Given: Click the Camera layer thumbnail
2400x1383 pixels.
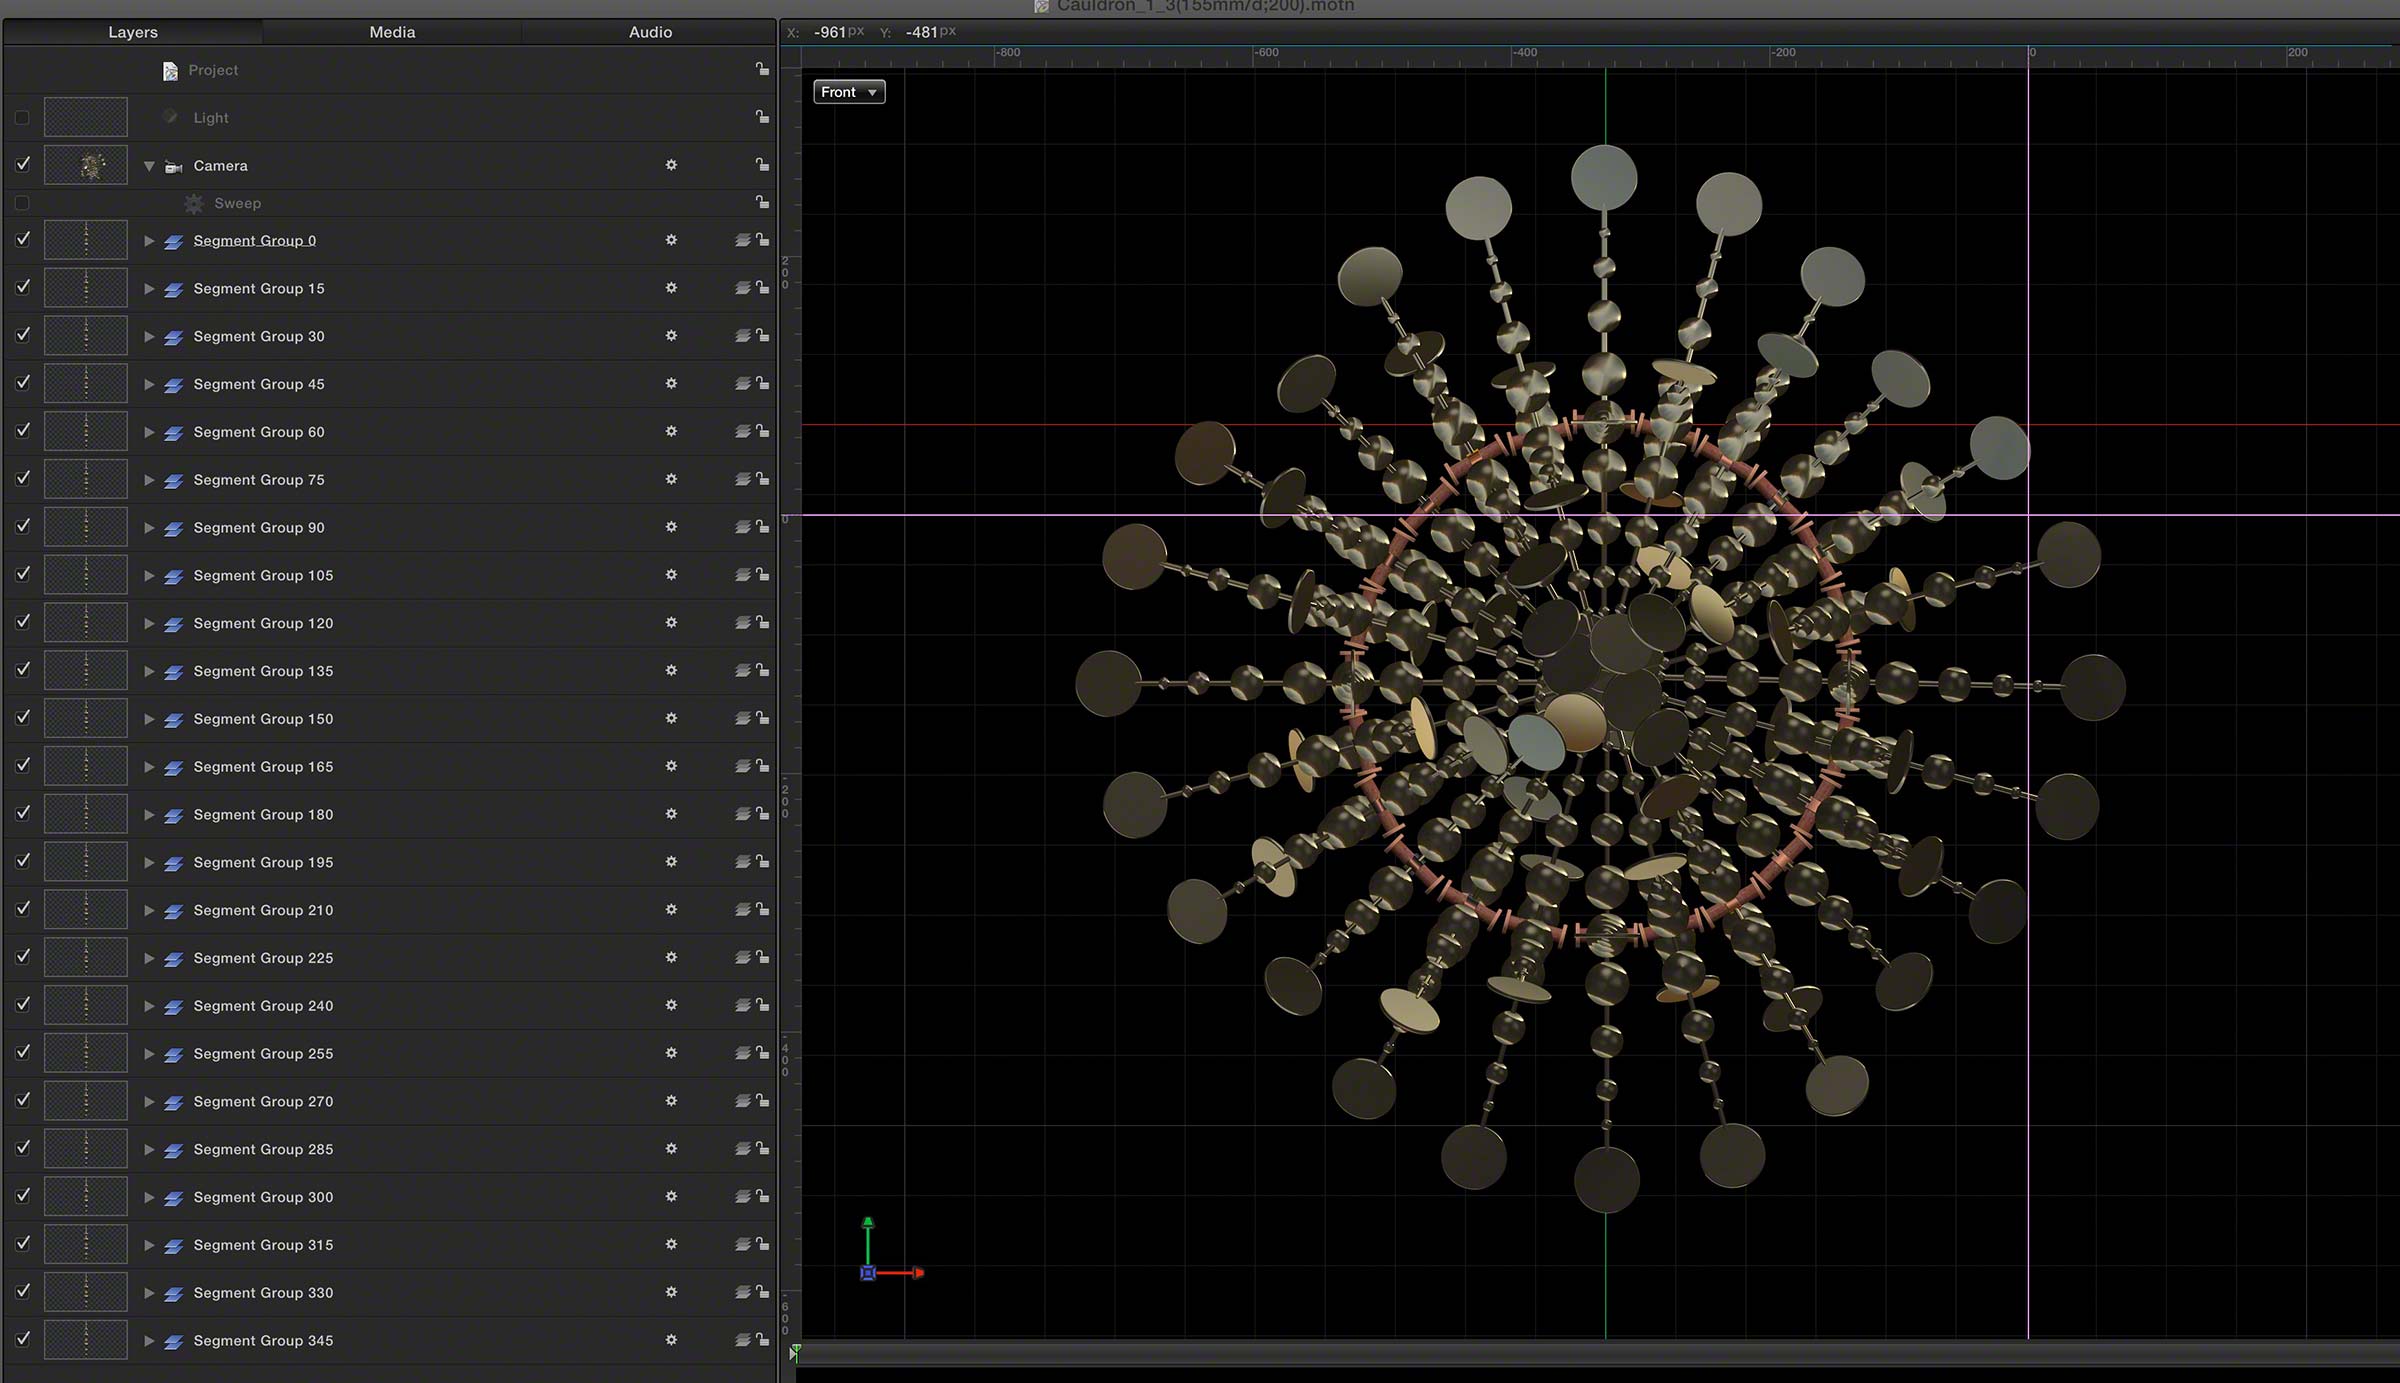Looking at the screenshot, I should point(86,165).
